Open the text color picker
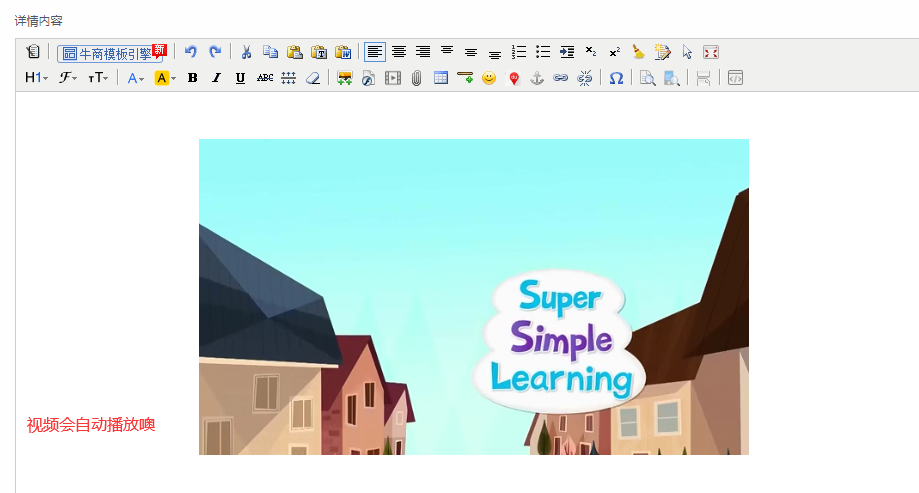The image size is (919, 493). 135,78
